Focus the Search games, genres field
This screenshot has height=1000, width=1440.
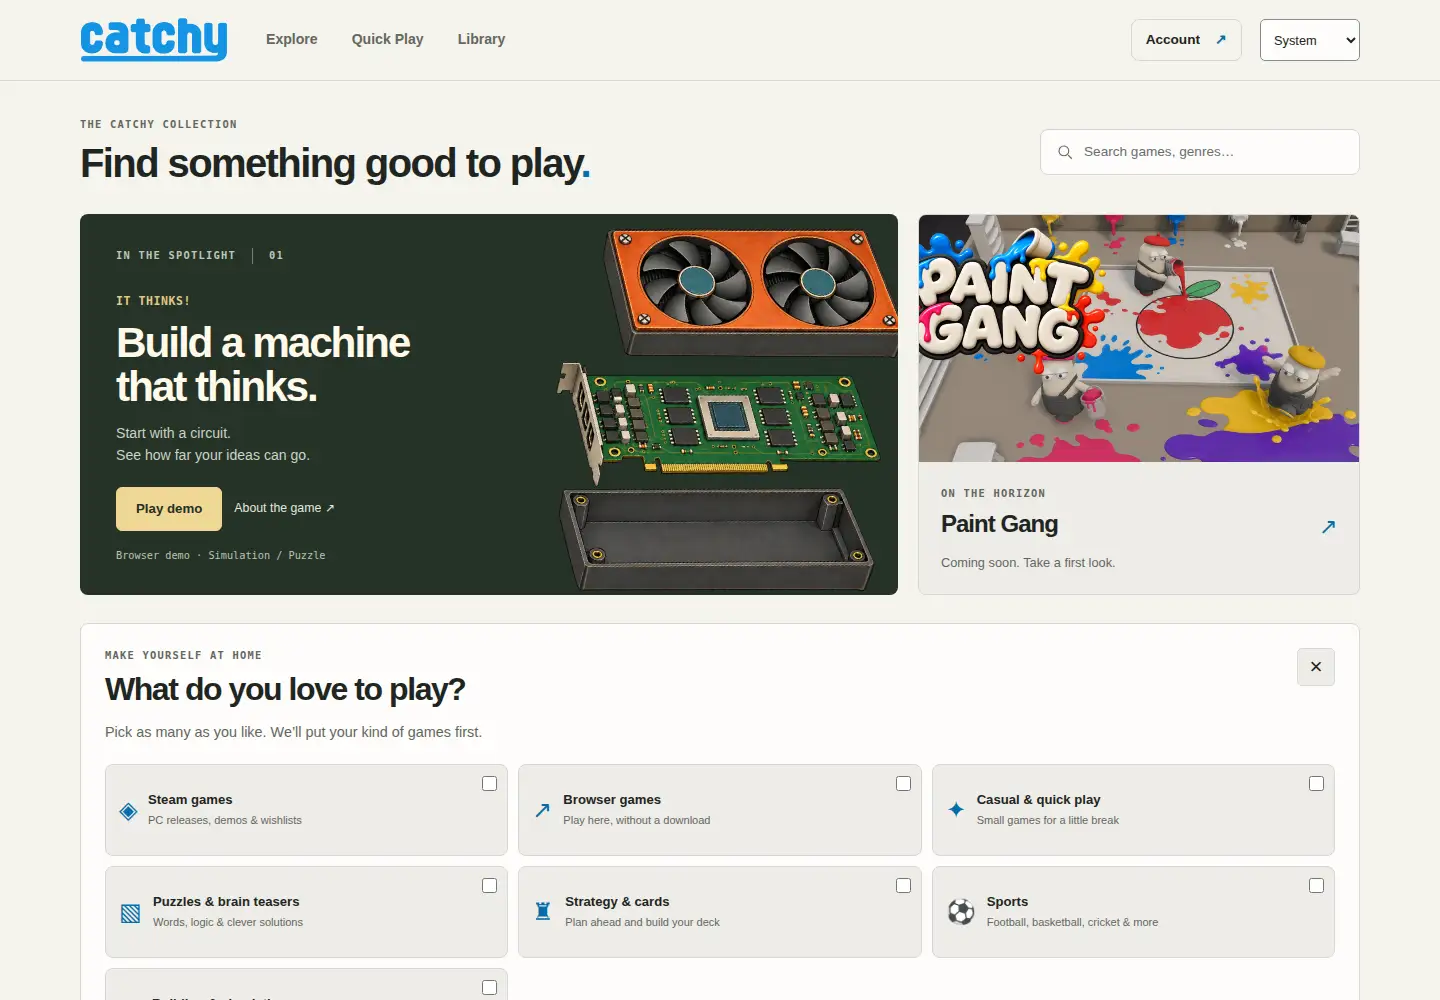(x=1200, y=152)
